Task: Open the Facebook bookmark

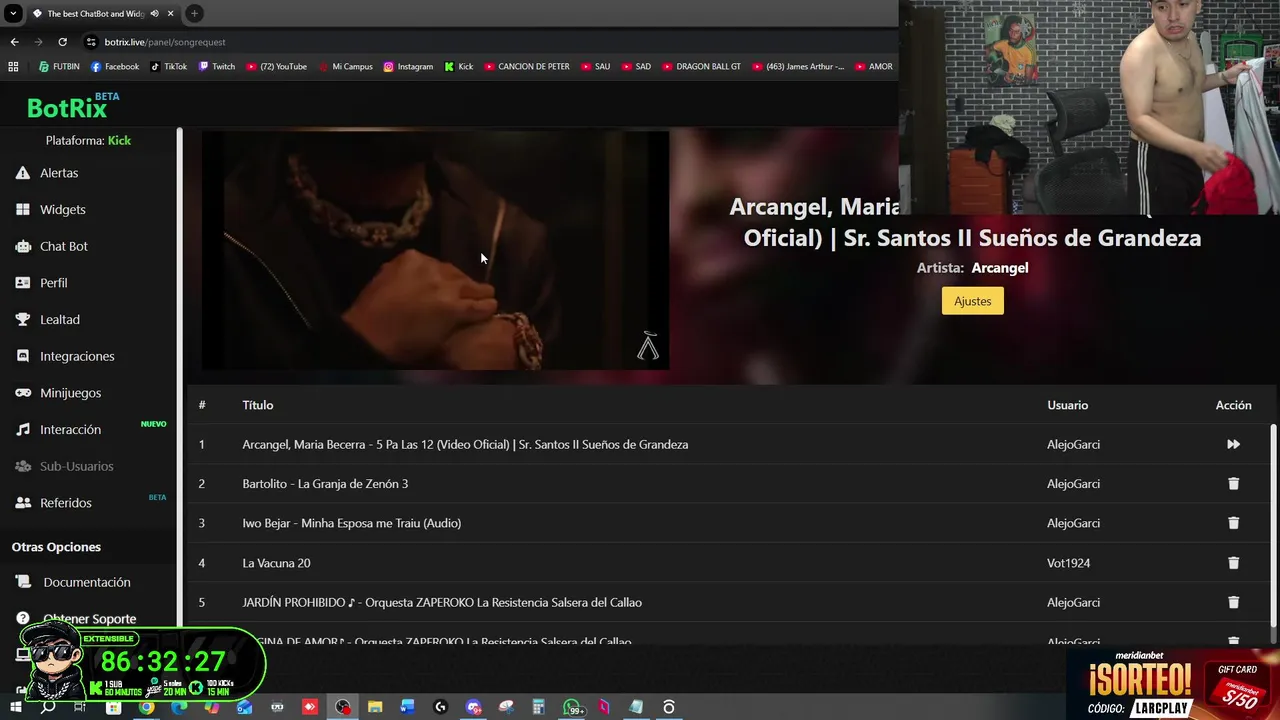Action: pos(115,67)
